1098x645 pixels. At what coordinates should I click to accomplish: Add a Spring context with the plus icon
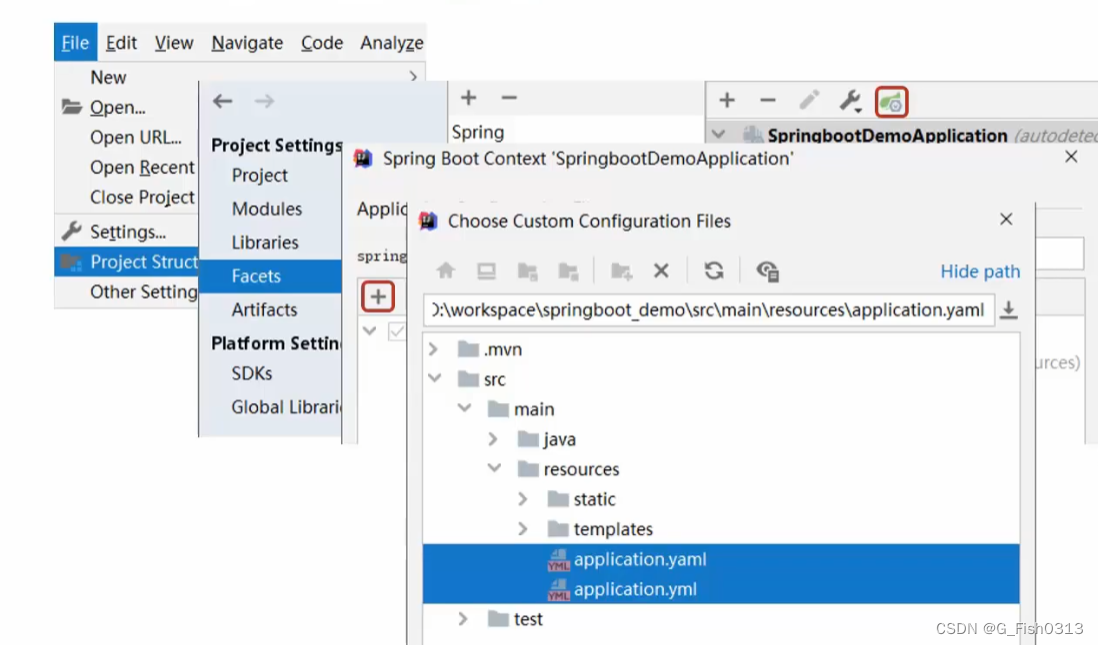727,100
